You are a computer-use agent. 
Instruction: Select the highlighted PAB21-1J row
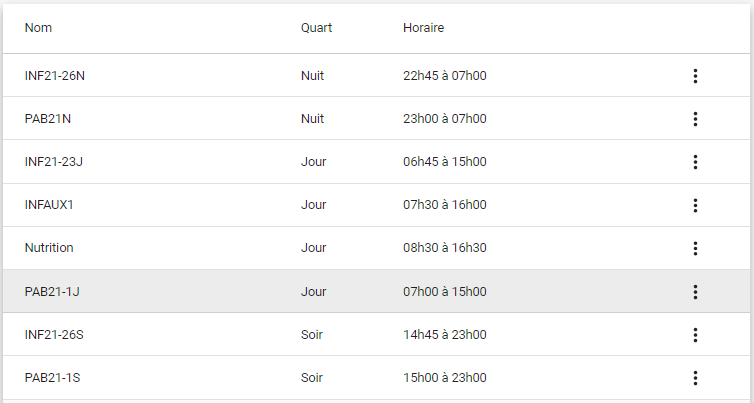click(x=52, y=292)
